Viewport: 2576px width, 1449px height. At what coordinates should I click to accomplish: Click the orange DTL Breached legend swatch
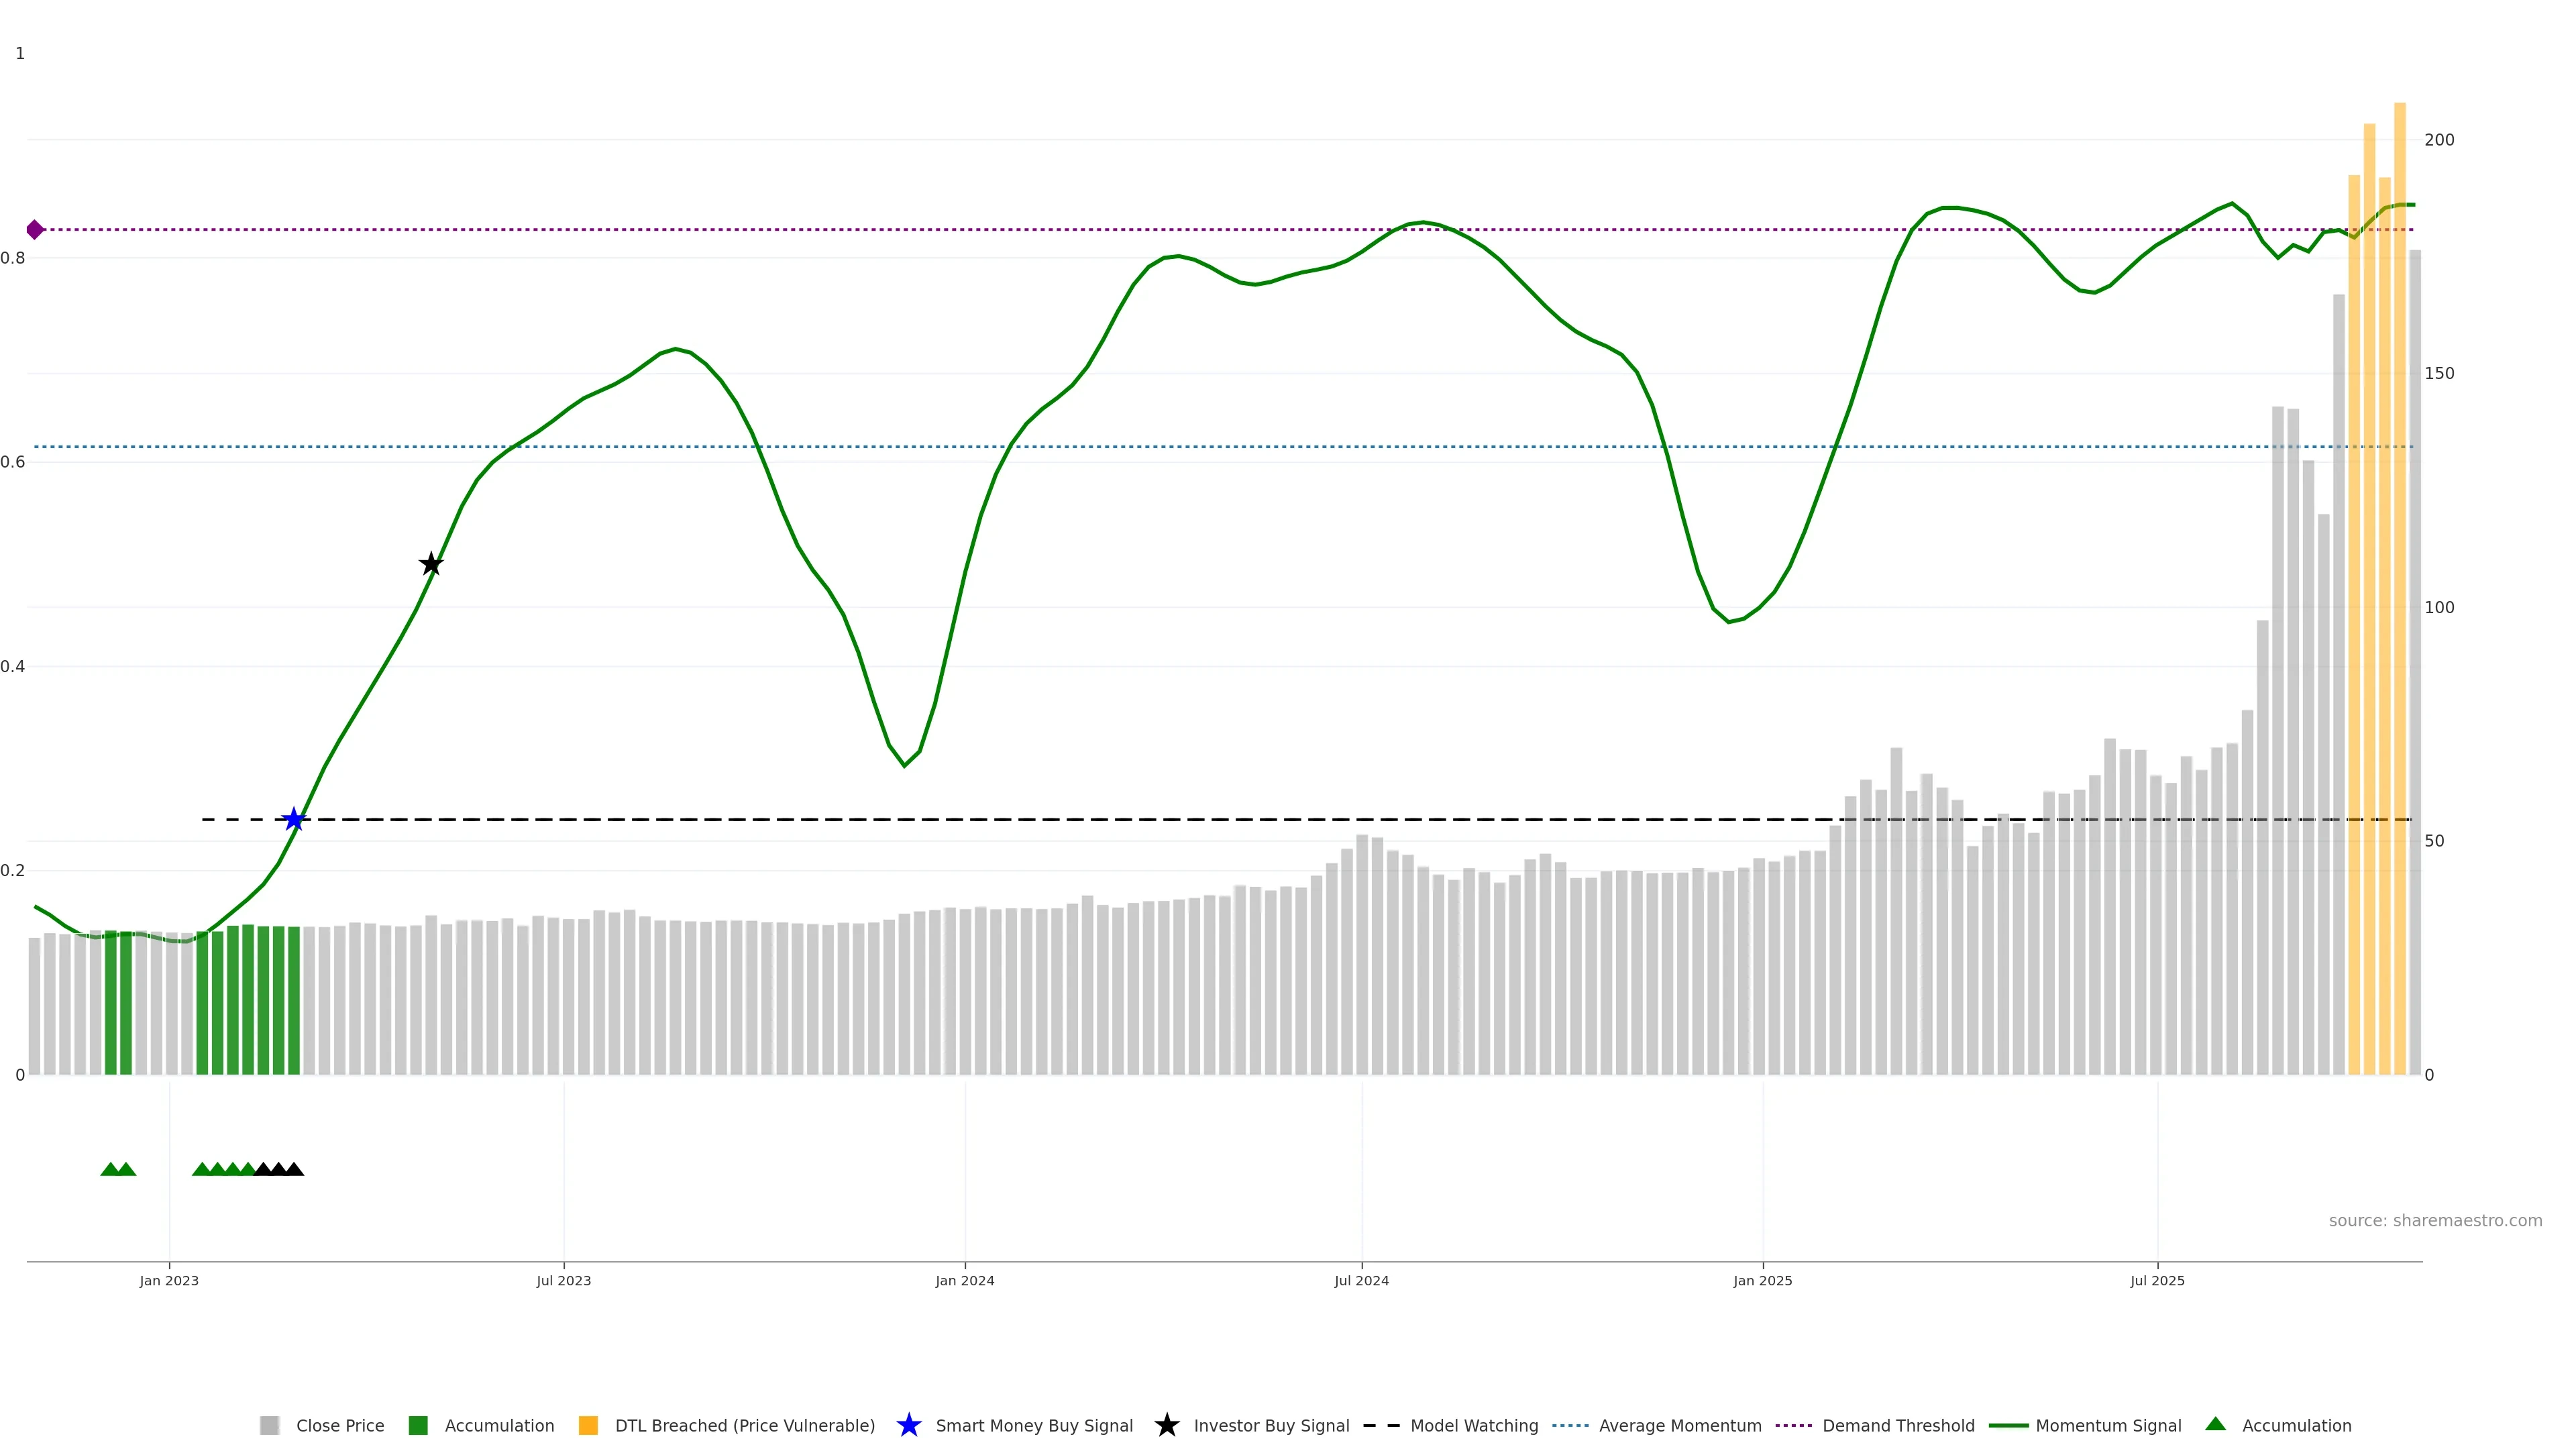click(588, 1426)
